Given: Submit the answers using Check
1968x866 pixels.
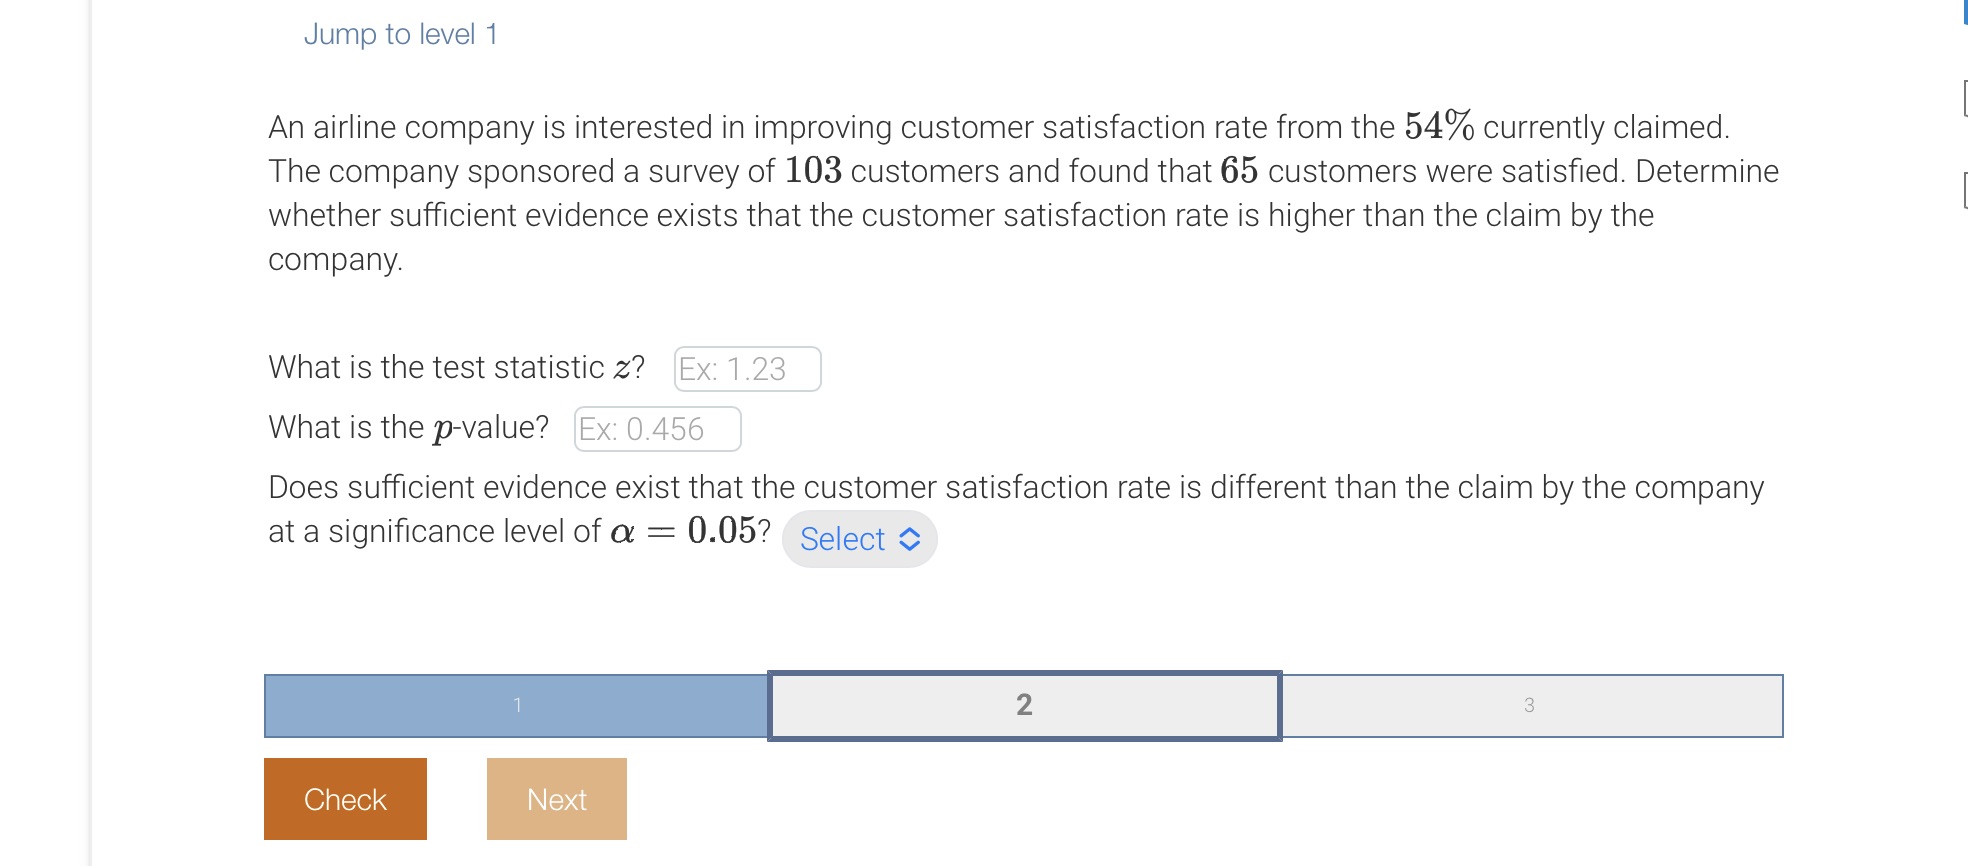Looking at the screenshot, I should (x=344, y=798).
